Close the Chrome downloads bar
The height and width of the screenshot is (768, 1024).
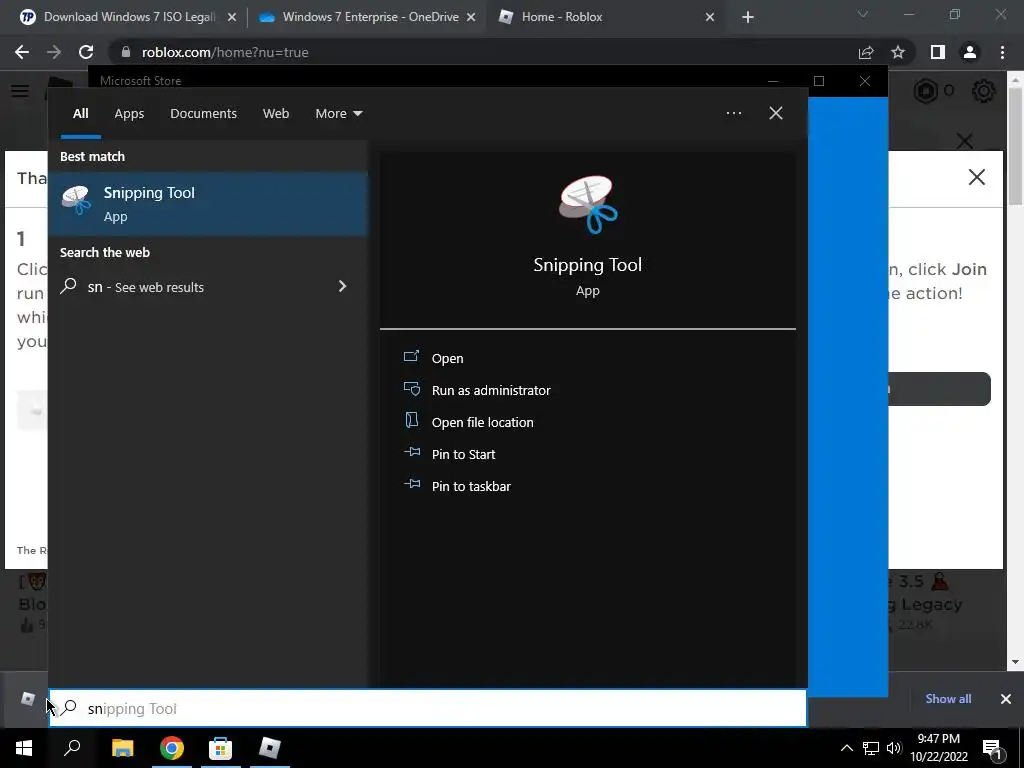[x=1006, y=699]
